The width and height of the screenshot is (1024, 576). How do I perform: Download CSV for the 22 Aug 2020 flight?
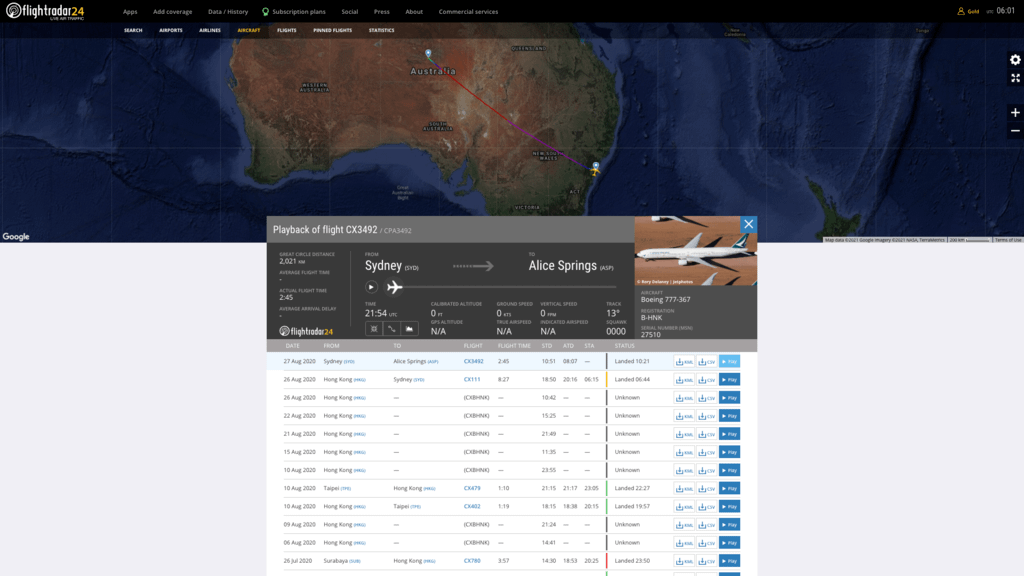click(x=706, y=416)
